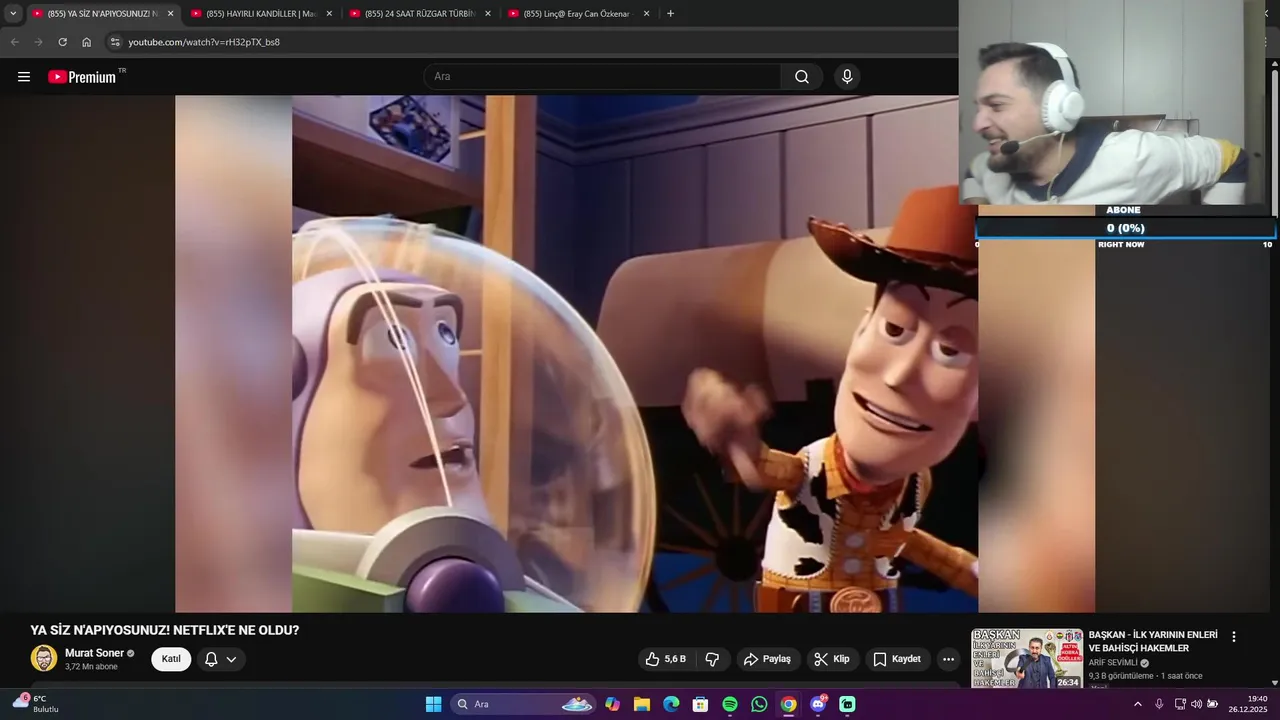
Task: Click the system tray microphone icon
Action: (x=1159, y=704)
